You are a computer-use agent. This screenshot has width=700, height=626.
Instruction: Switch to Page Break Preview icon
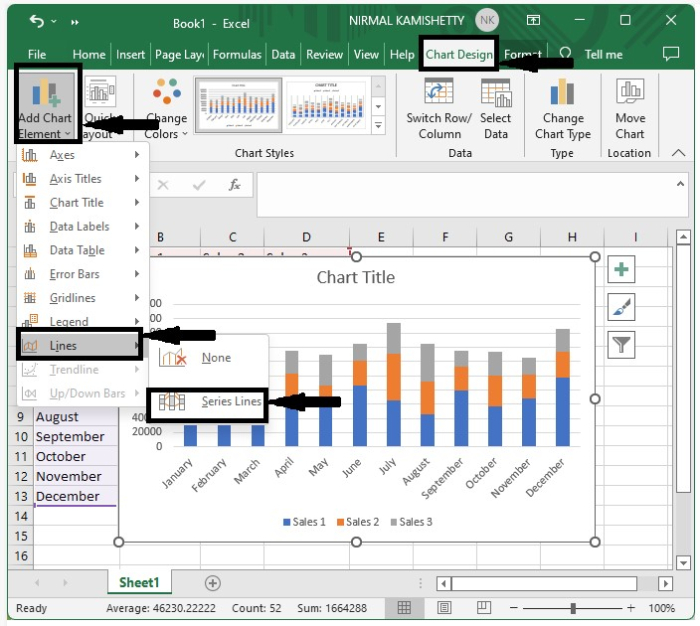[484, 608]
